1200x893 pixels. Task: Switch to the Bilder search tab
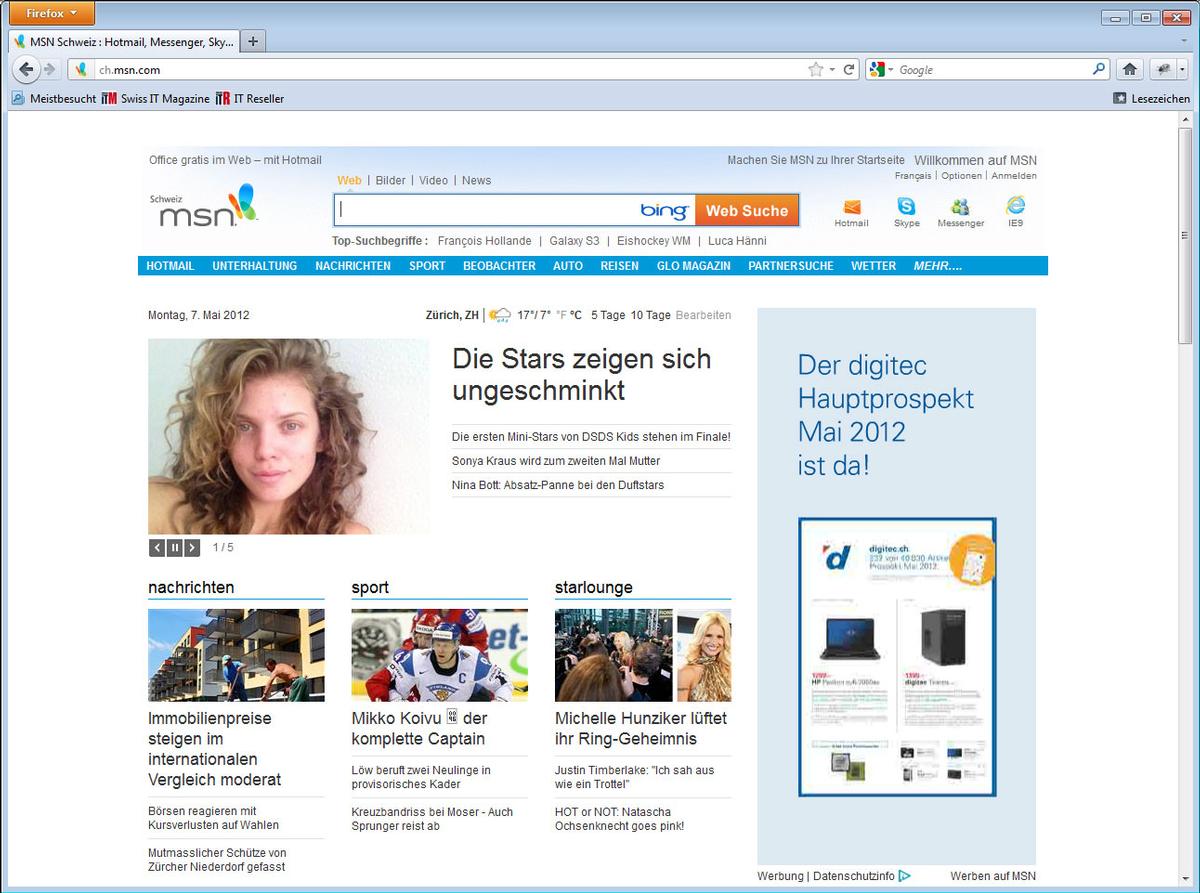(390, 180)
